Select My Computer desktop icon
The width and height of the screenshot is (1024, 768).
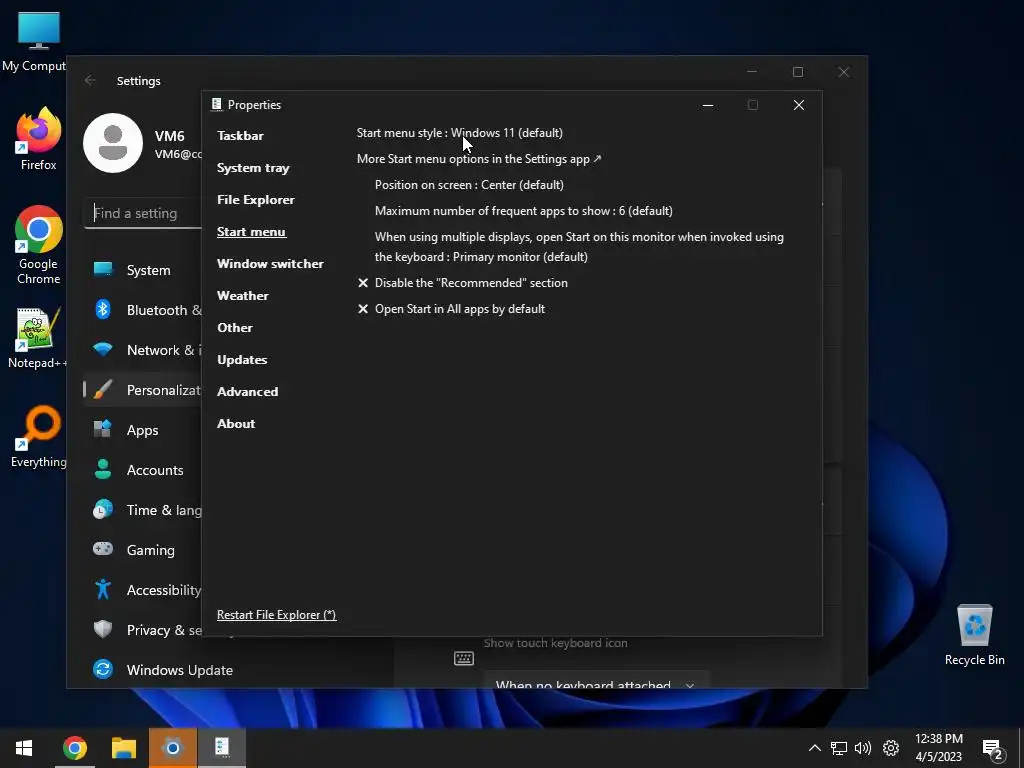tap(36, 42)
